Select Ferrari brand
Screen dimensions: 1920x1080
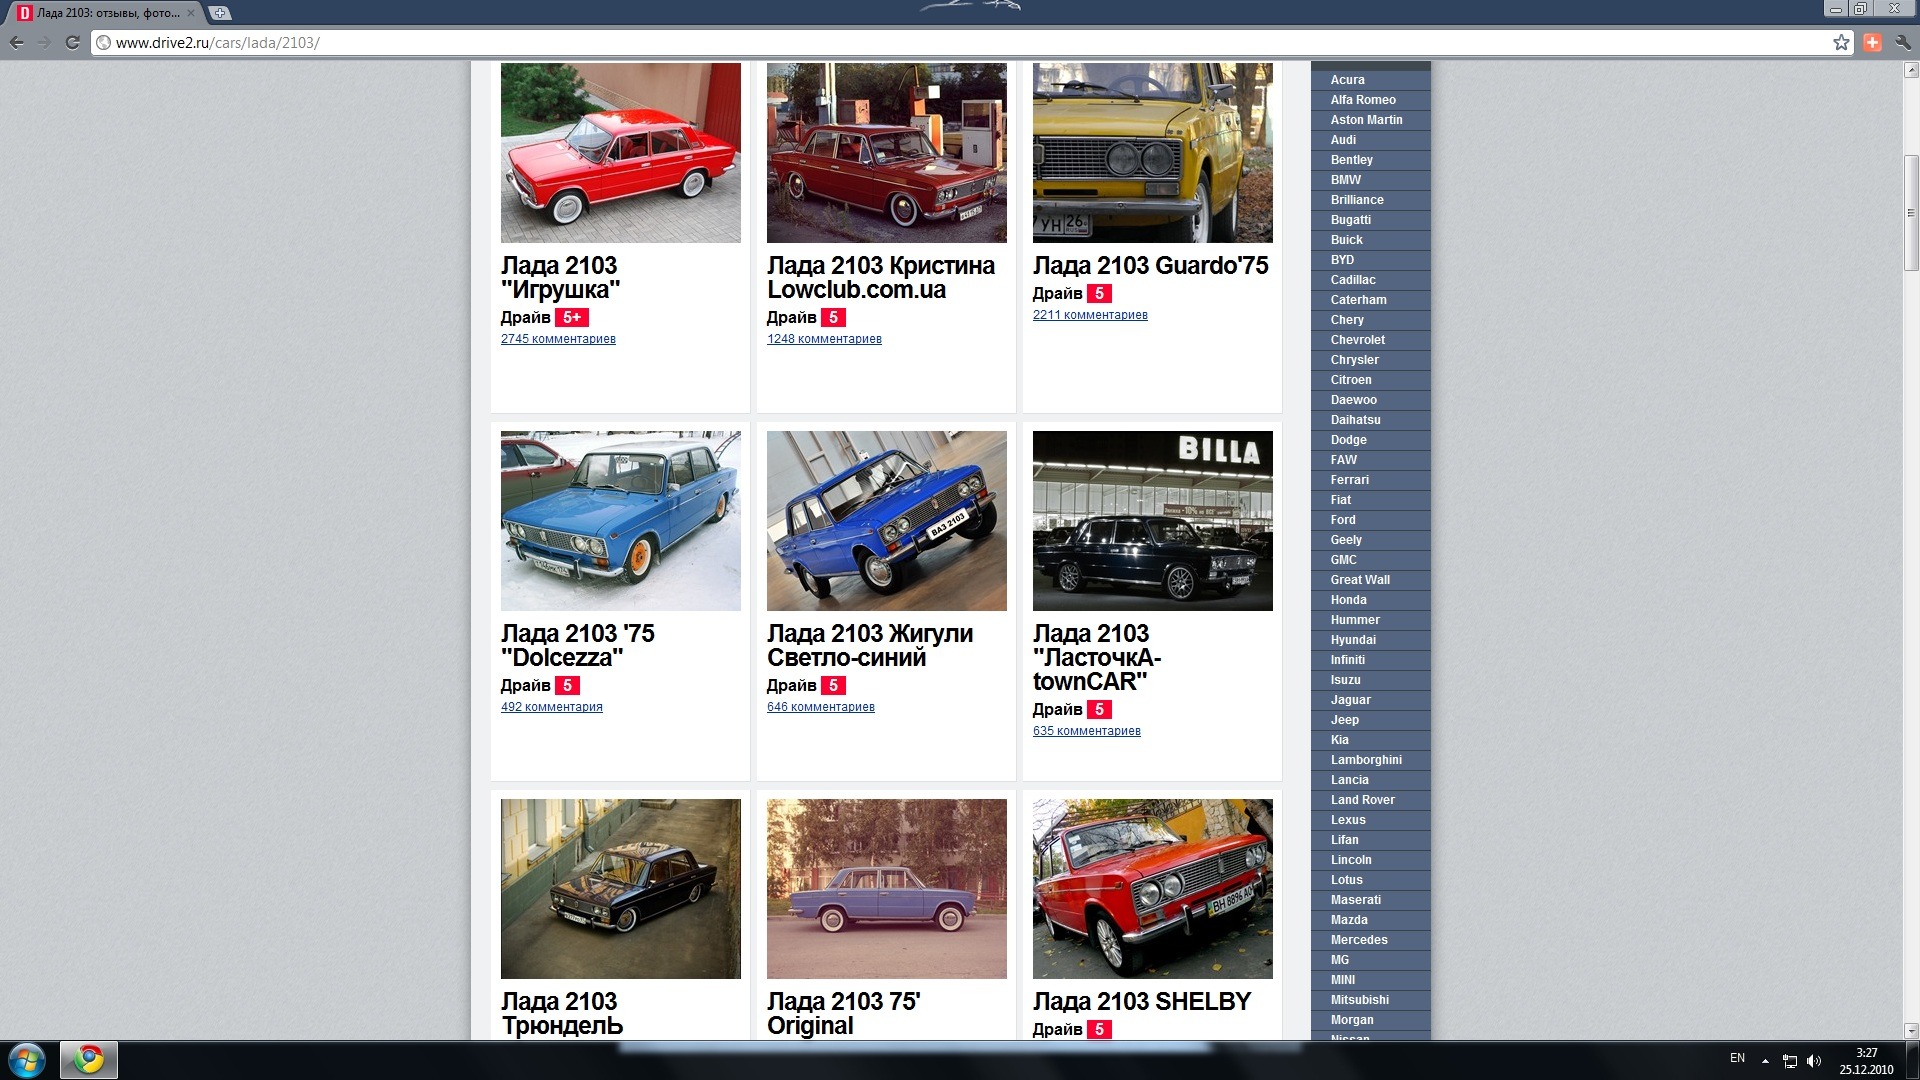[1371, 480]
